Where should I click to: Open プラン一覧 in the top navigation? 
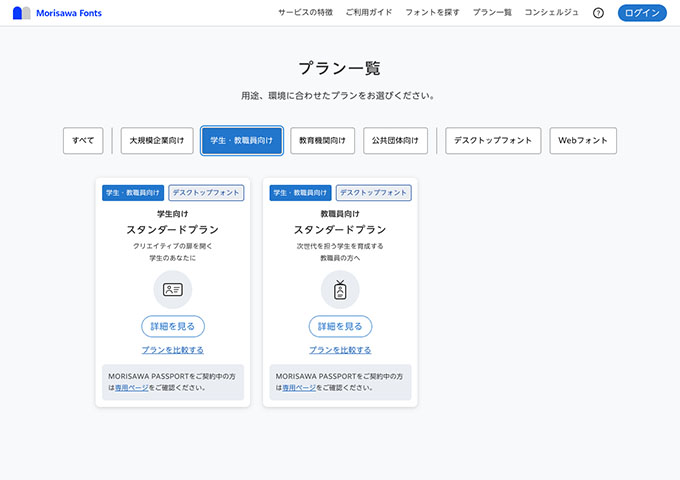[x=492, y=13]
